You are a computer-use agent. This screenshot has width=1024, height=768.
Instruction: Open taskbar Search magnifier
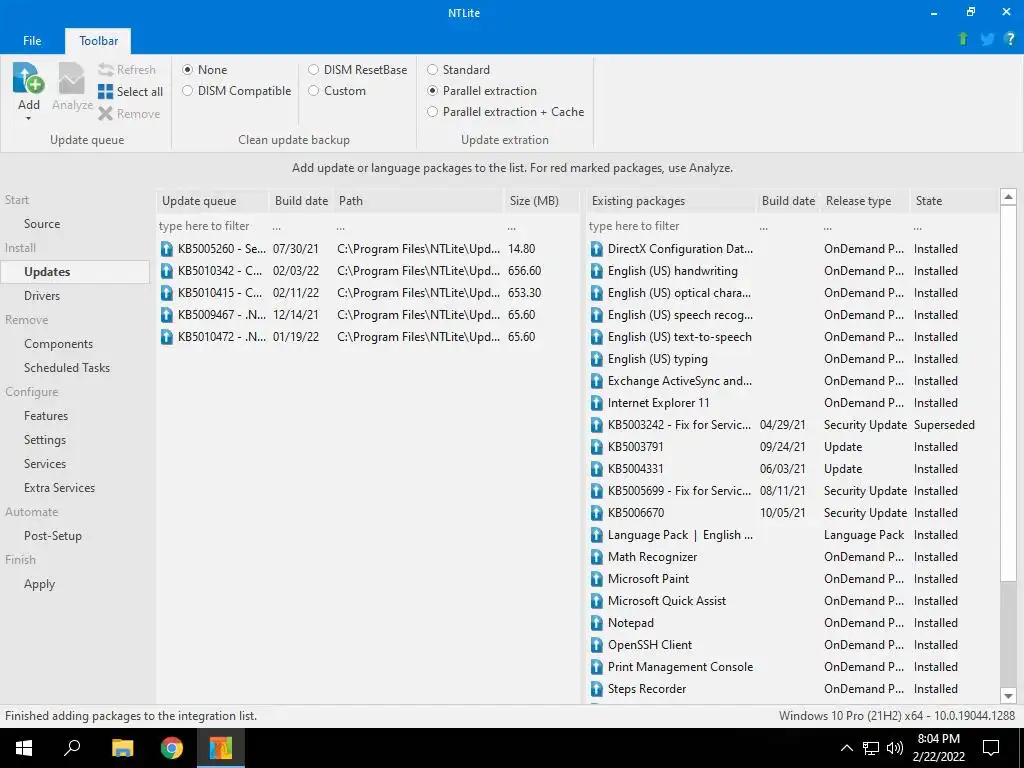[x=72, y=748]
